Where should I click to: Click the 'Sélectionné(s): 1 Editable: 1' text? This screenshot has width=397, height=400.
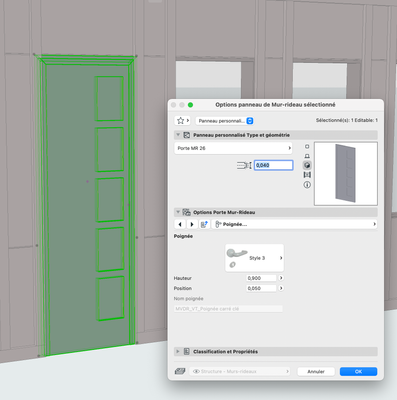pyautogui.click(x=347, y=120)
